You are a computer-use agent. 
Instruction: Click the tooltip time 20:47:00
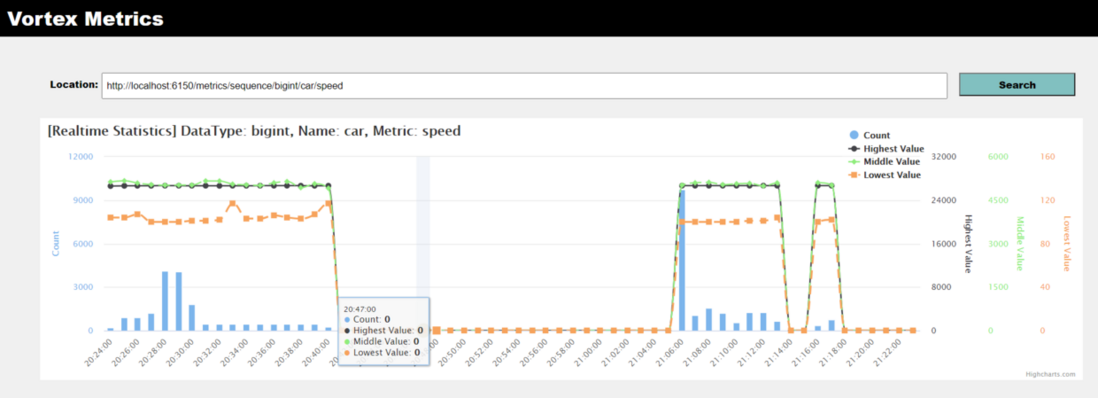point(360,308)
